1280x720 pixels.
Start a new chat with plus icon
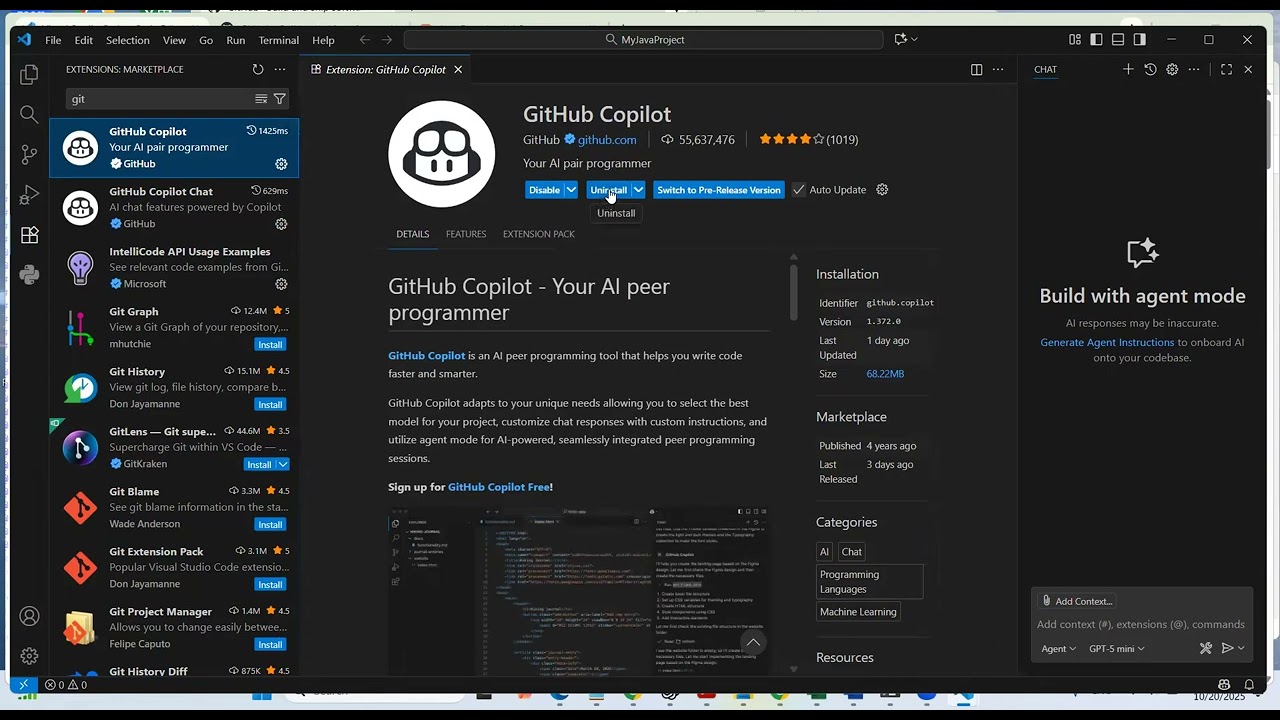coord(1128,69)
